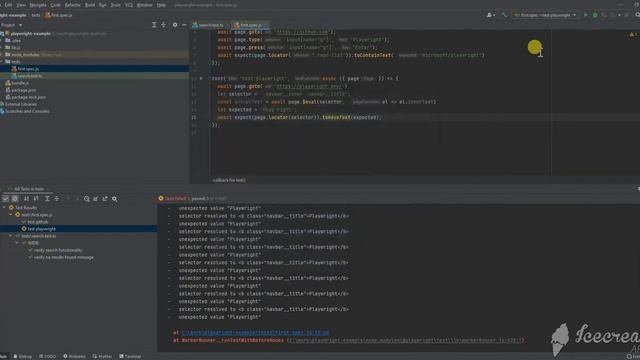Open the workerRunner.js stack trace link
The image size is (640, 360).
(406, 340)
